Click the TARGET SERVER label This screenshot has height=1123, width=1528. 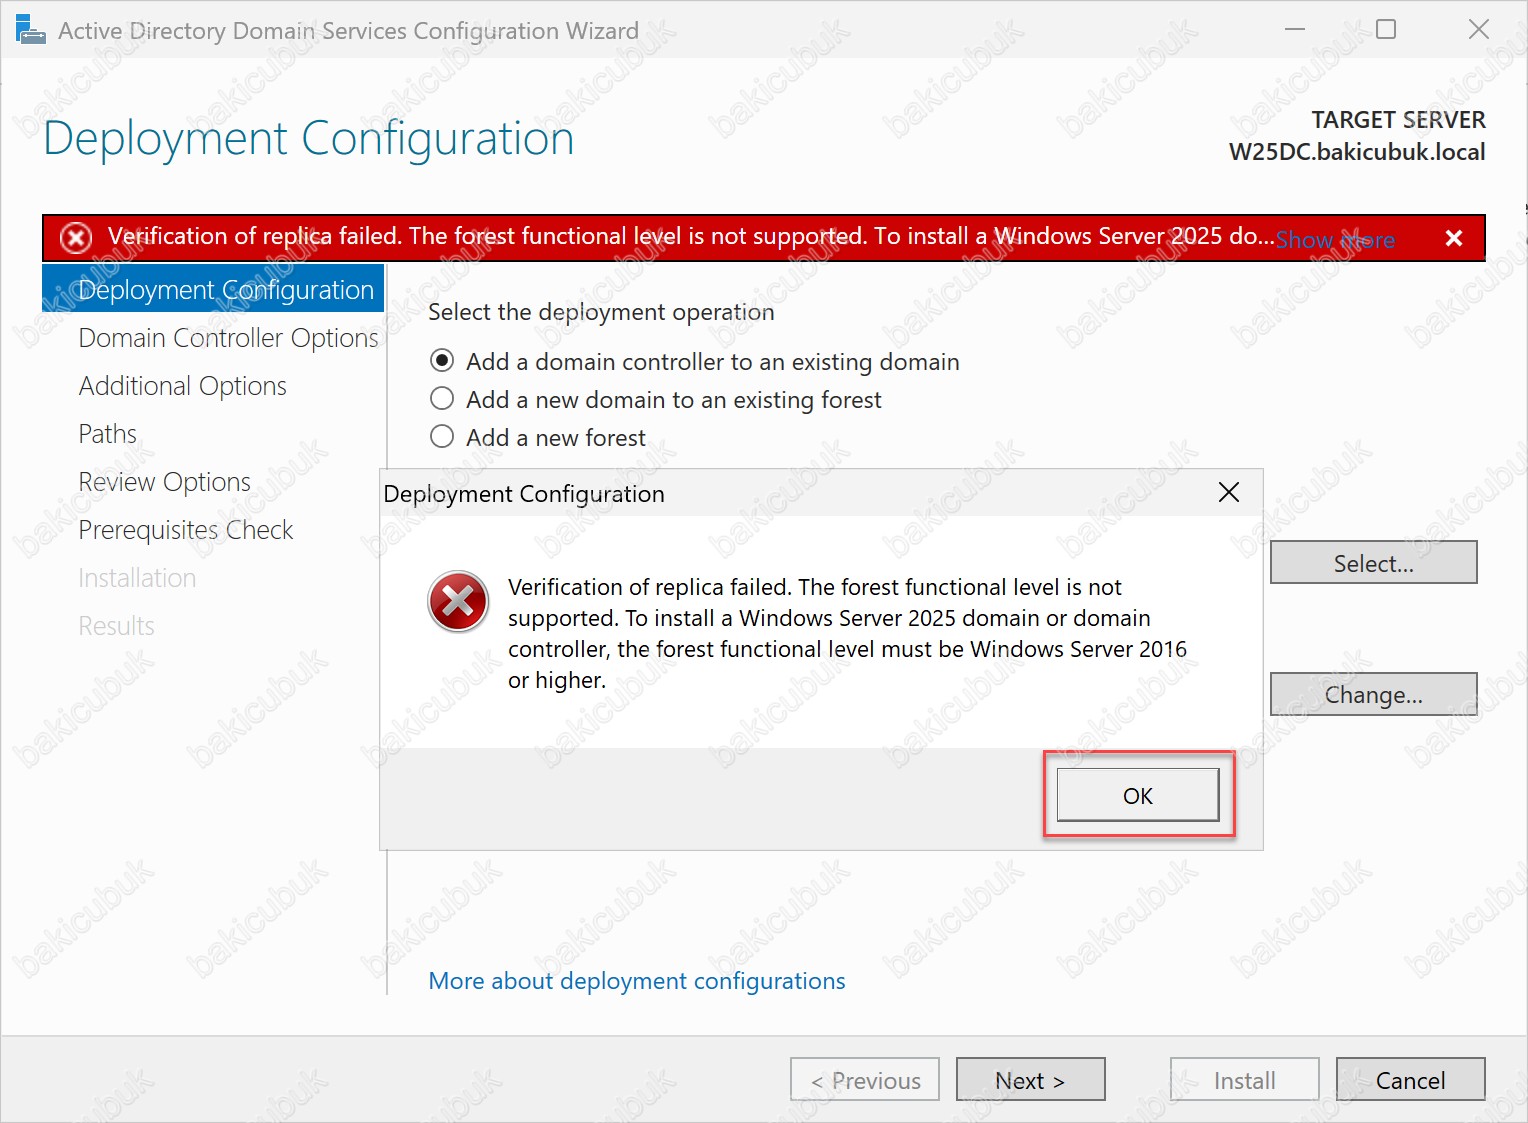(x=1398, y=120)
